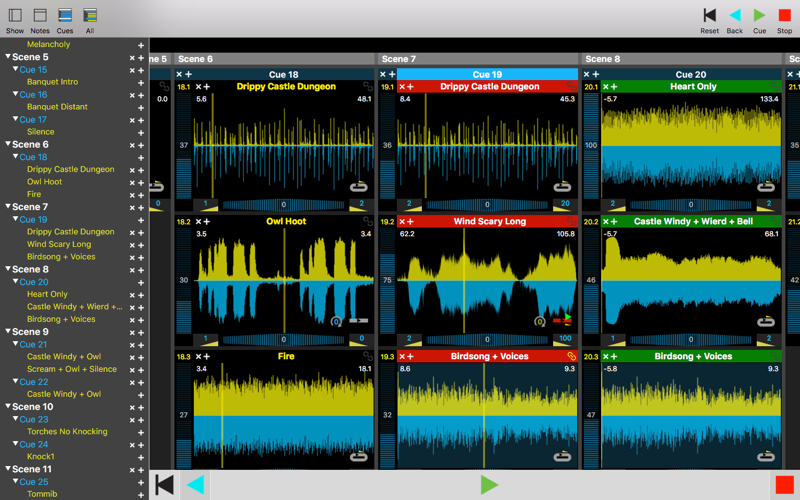The height and width of the screenshot is (500, 800).
Task: Toggle loop icon on Heart Only track
Action: pos(766,187)
